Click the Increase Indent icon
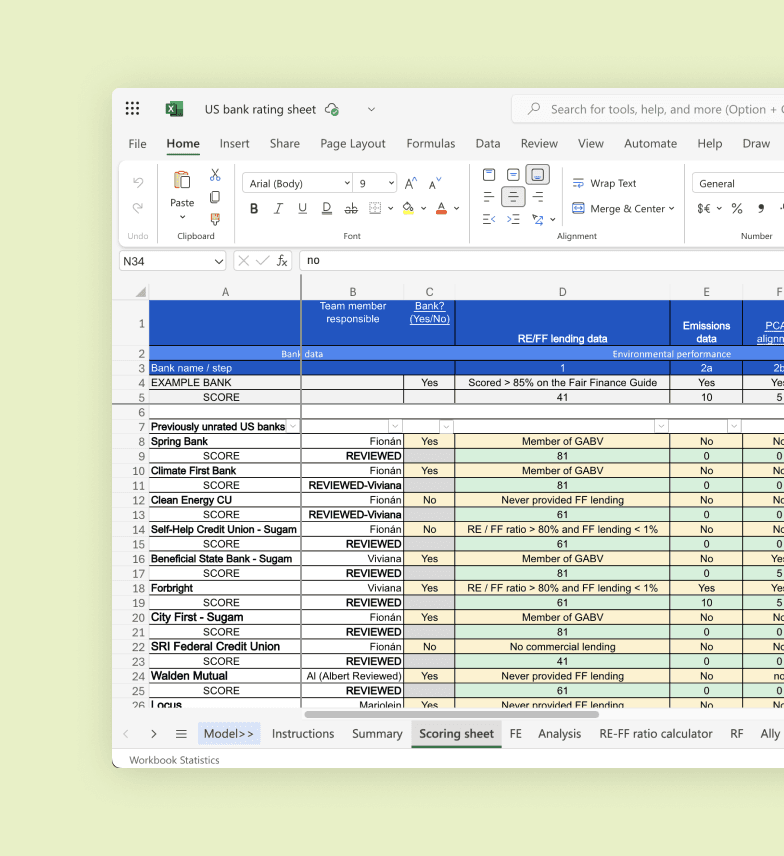The height and width of the screenshot is (856, 784). click(x=513, y=219)
